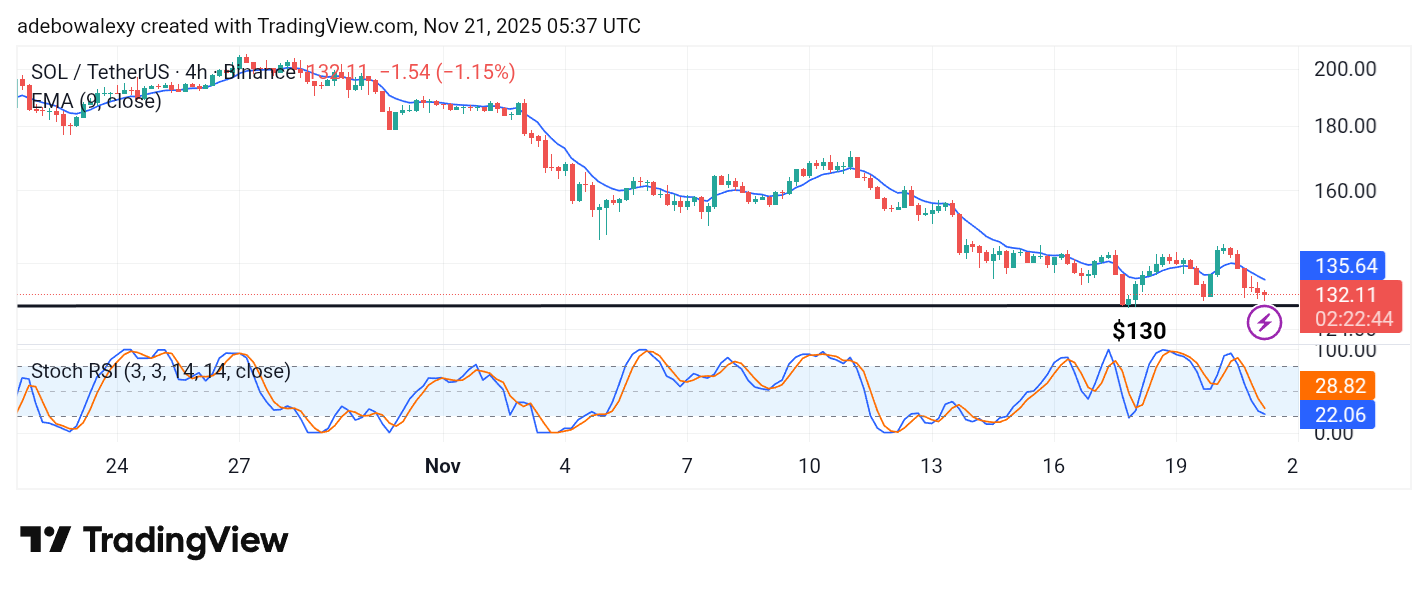Click the 28.82 Stoch RSI value label
Image resolution: width=1428 pixels, height=591 pixels.
pyautogui.click(x=1337, y=385)
